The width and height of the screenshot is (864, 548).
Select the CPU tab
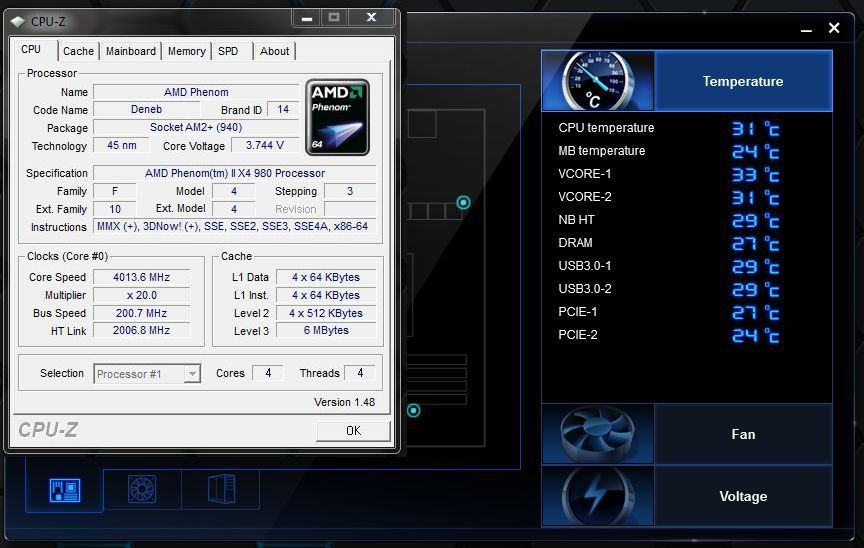pyautogui.click(x=31, y=50)
